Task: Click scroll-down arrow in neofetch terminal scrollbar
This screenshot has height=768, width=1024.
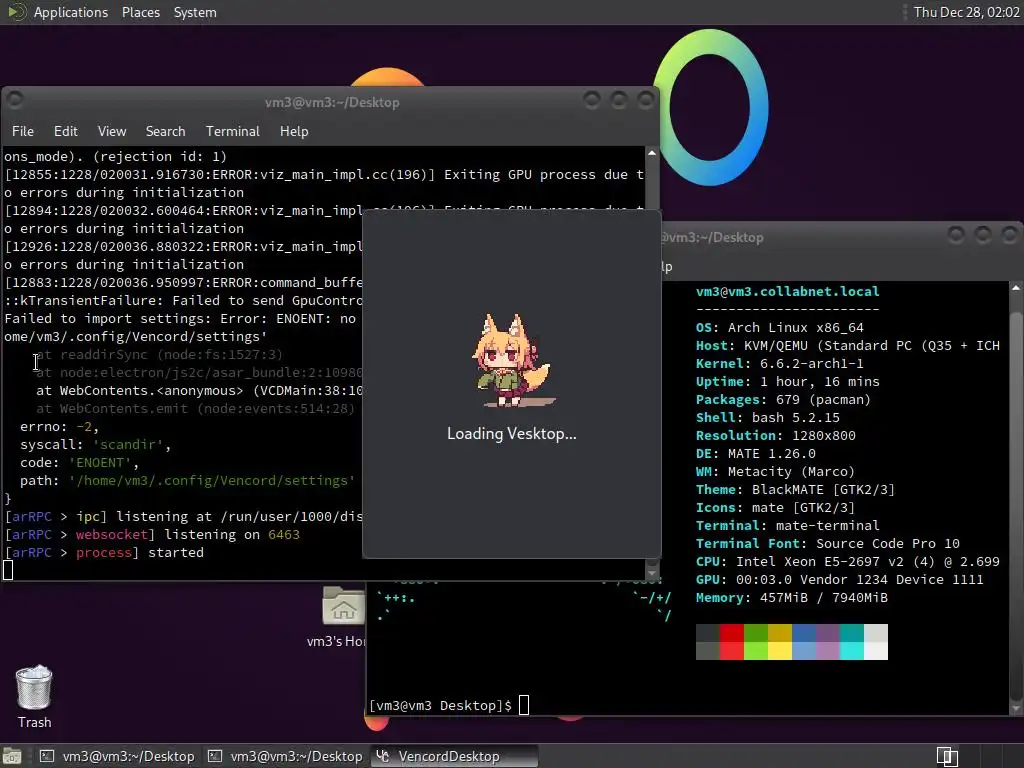Action: point(1016,709)
